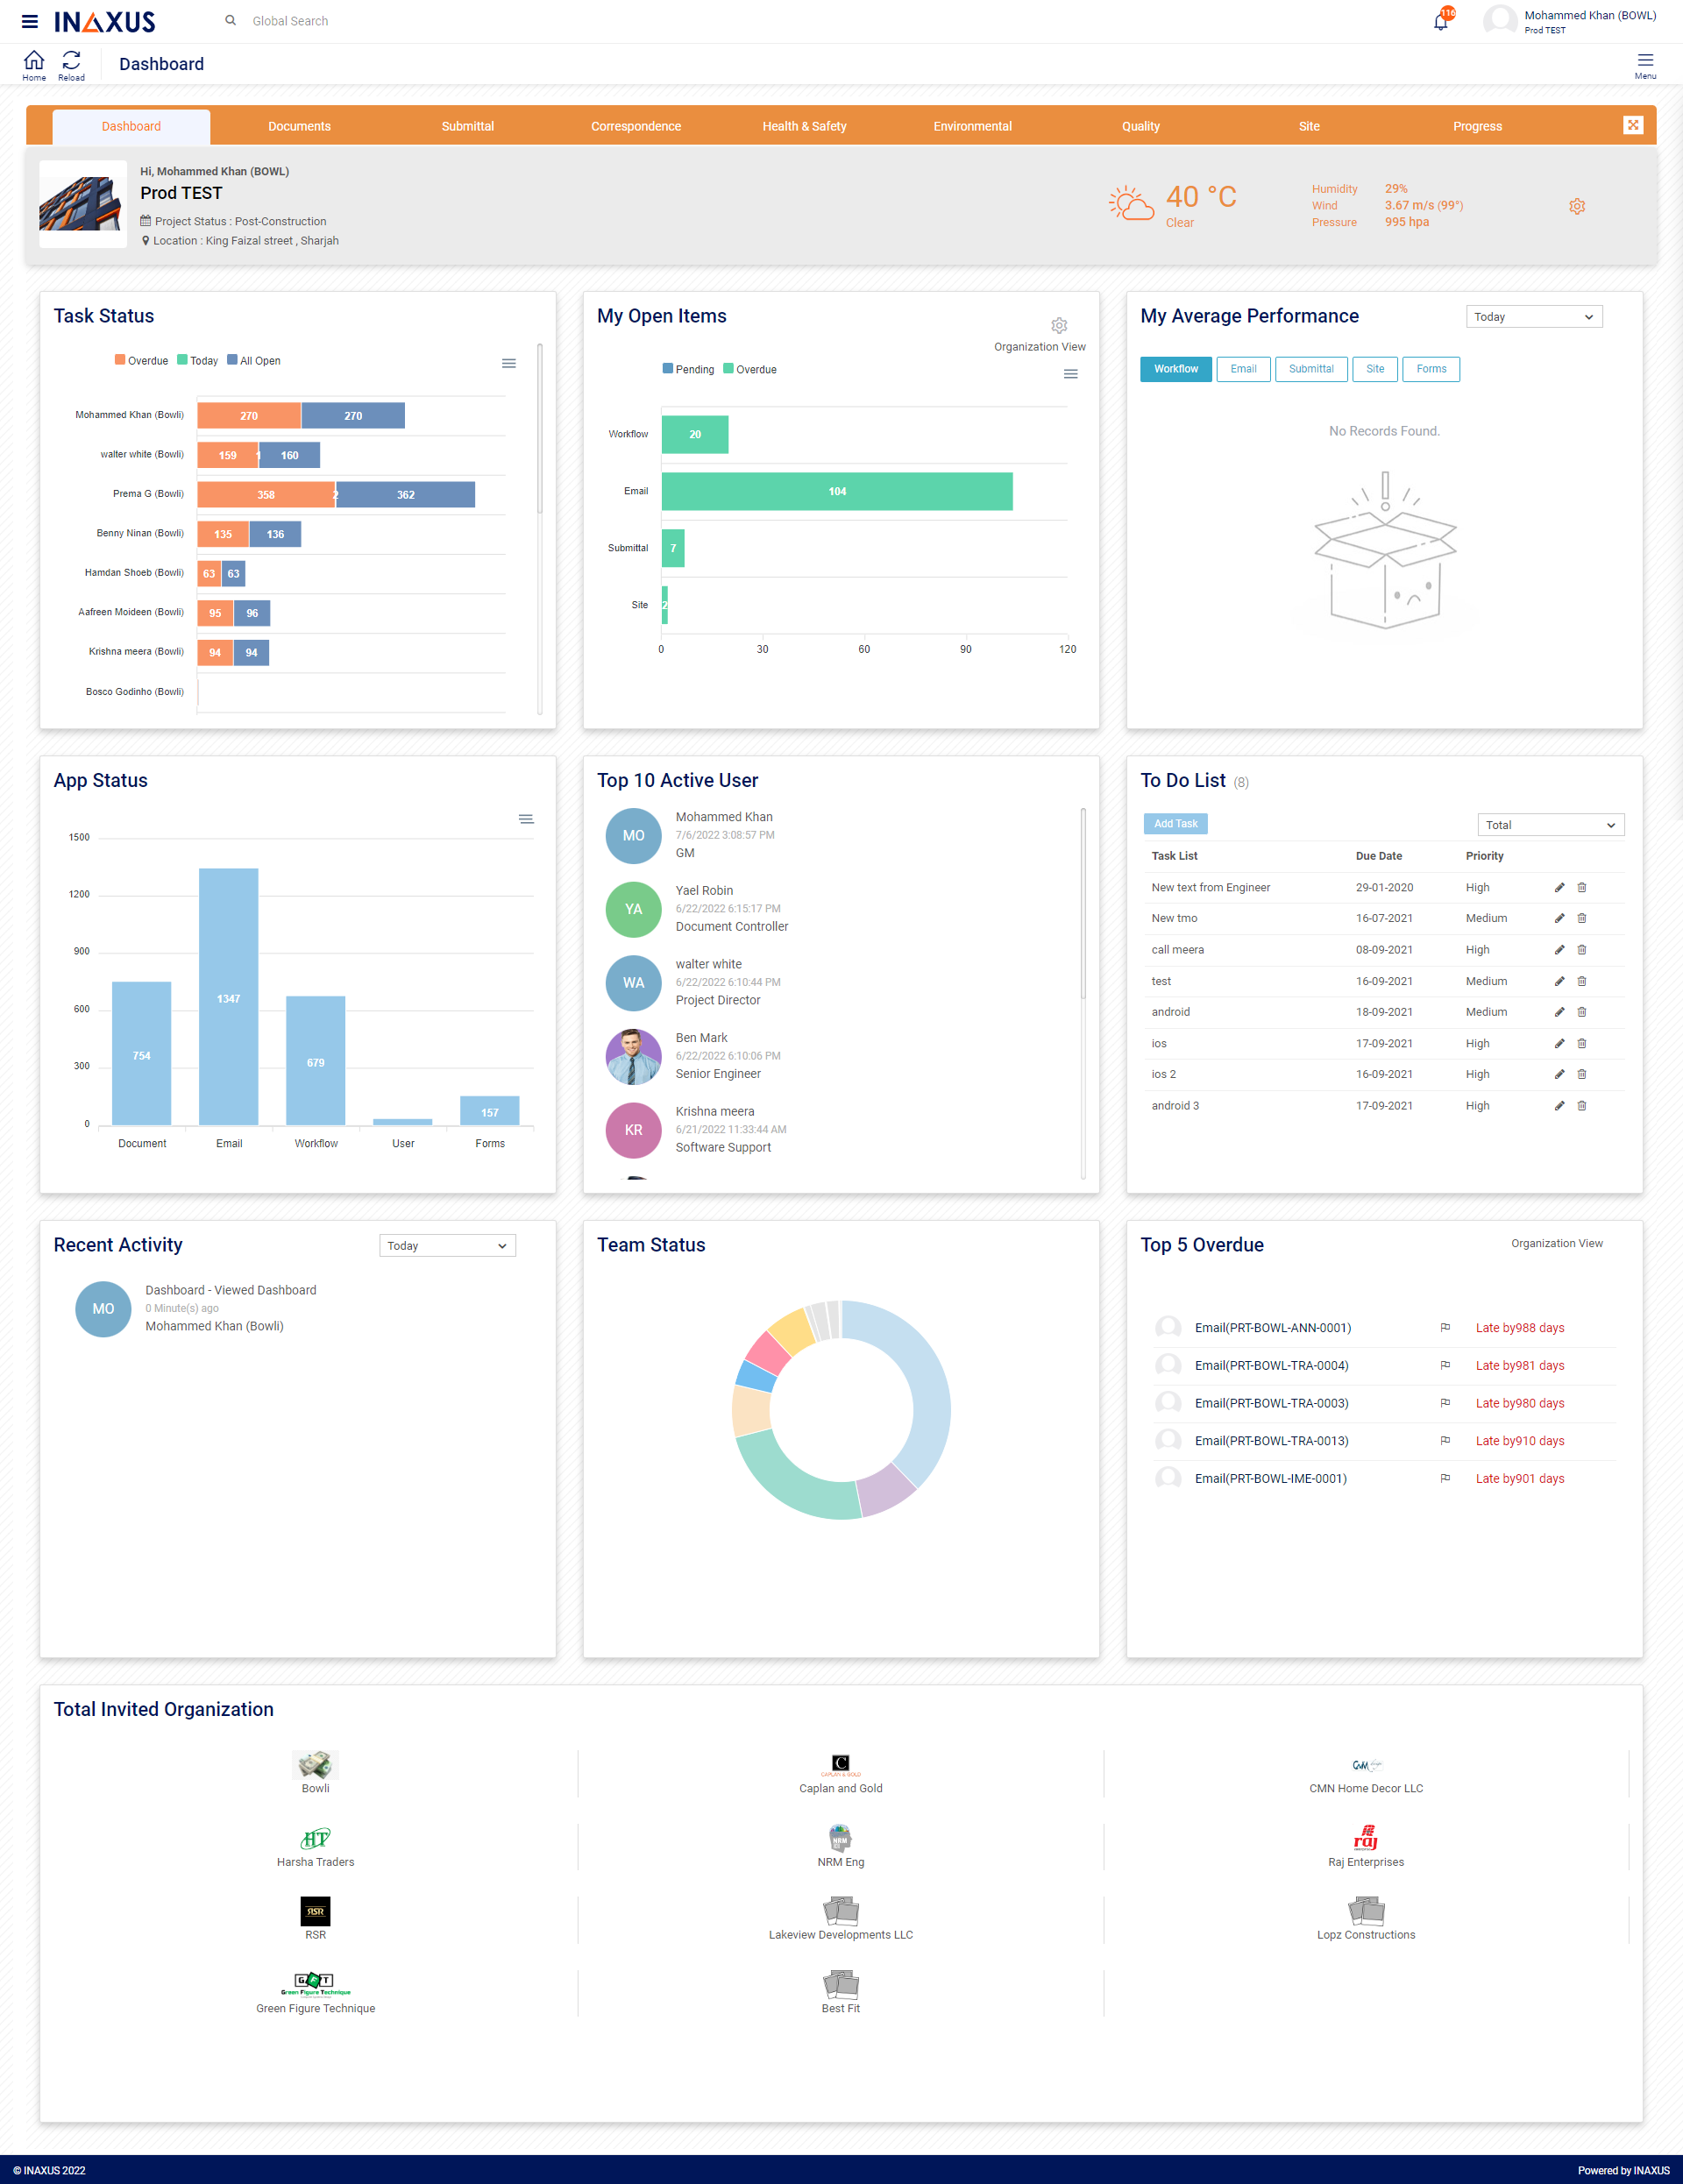Viewport: 1683px width, 2184px height.
Task: Open App Status chart menu icon
Action: click(526, 819)
